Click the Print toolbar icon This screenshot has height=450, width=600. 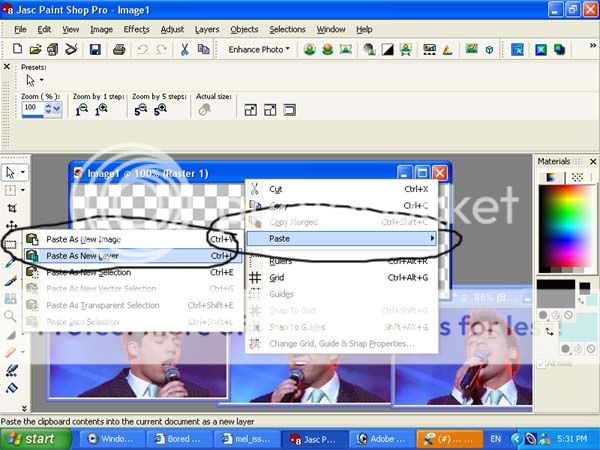click(x=119, y=49)
